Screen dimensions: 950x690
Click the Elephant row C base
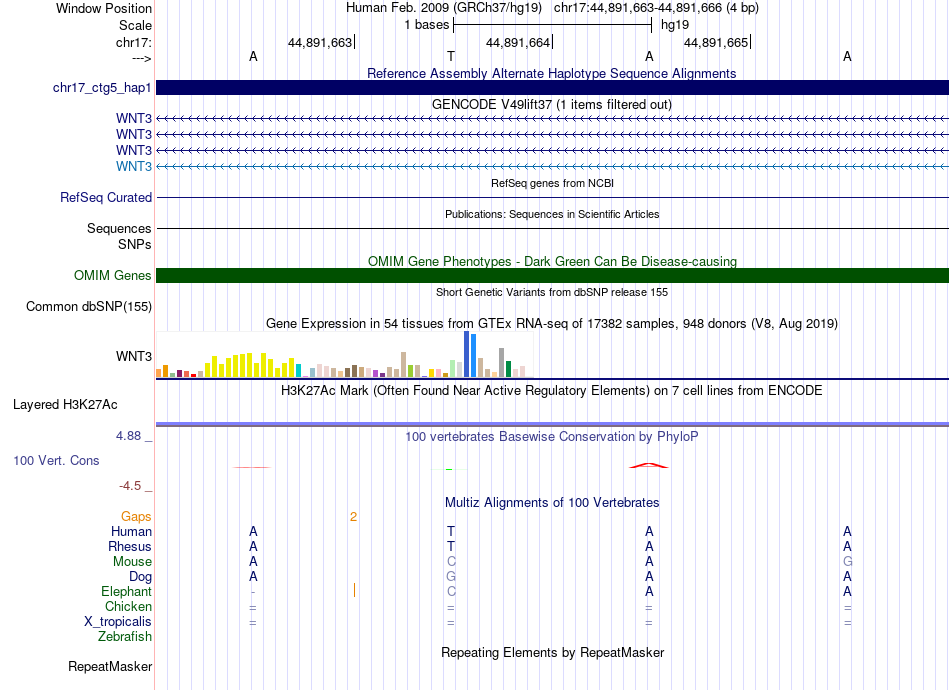pos(451,591)
